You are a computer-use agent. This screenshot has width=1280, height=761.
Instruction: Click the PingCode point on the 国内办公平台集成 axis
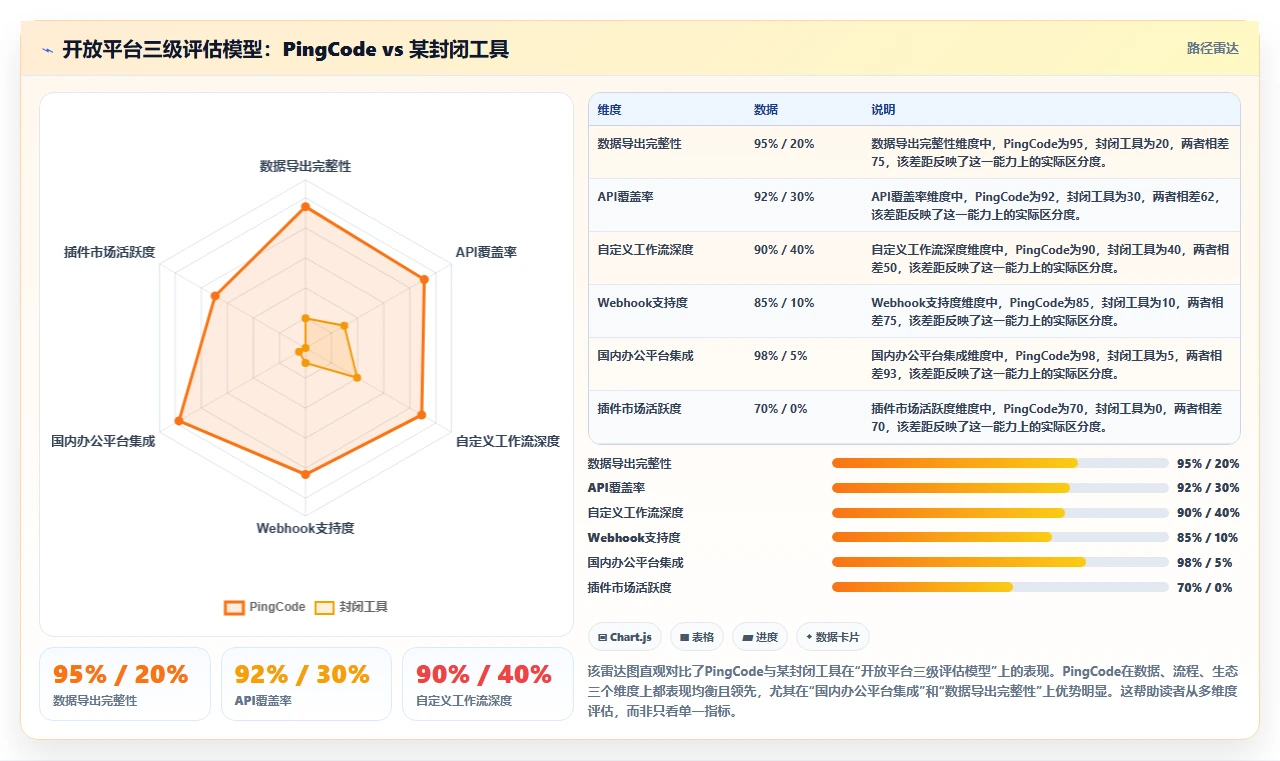click(x=179, y=421)
